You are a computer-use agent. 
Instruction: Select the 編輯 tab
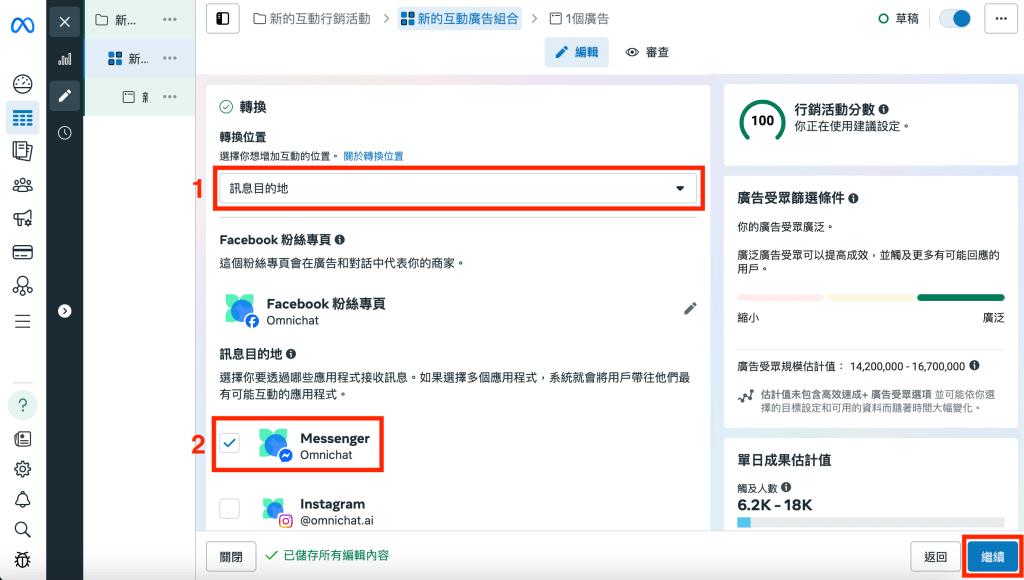point(576,52)
